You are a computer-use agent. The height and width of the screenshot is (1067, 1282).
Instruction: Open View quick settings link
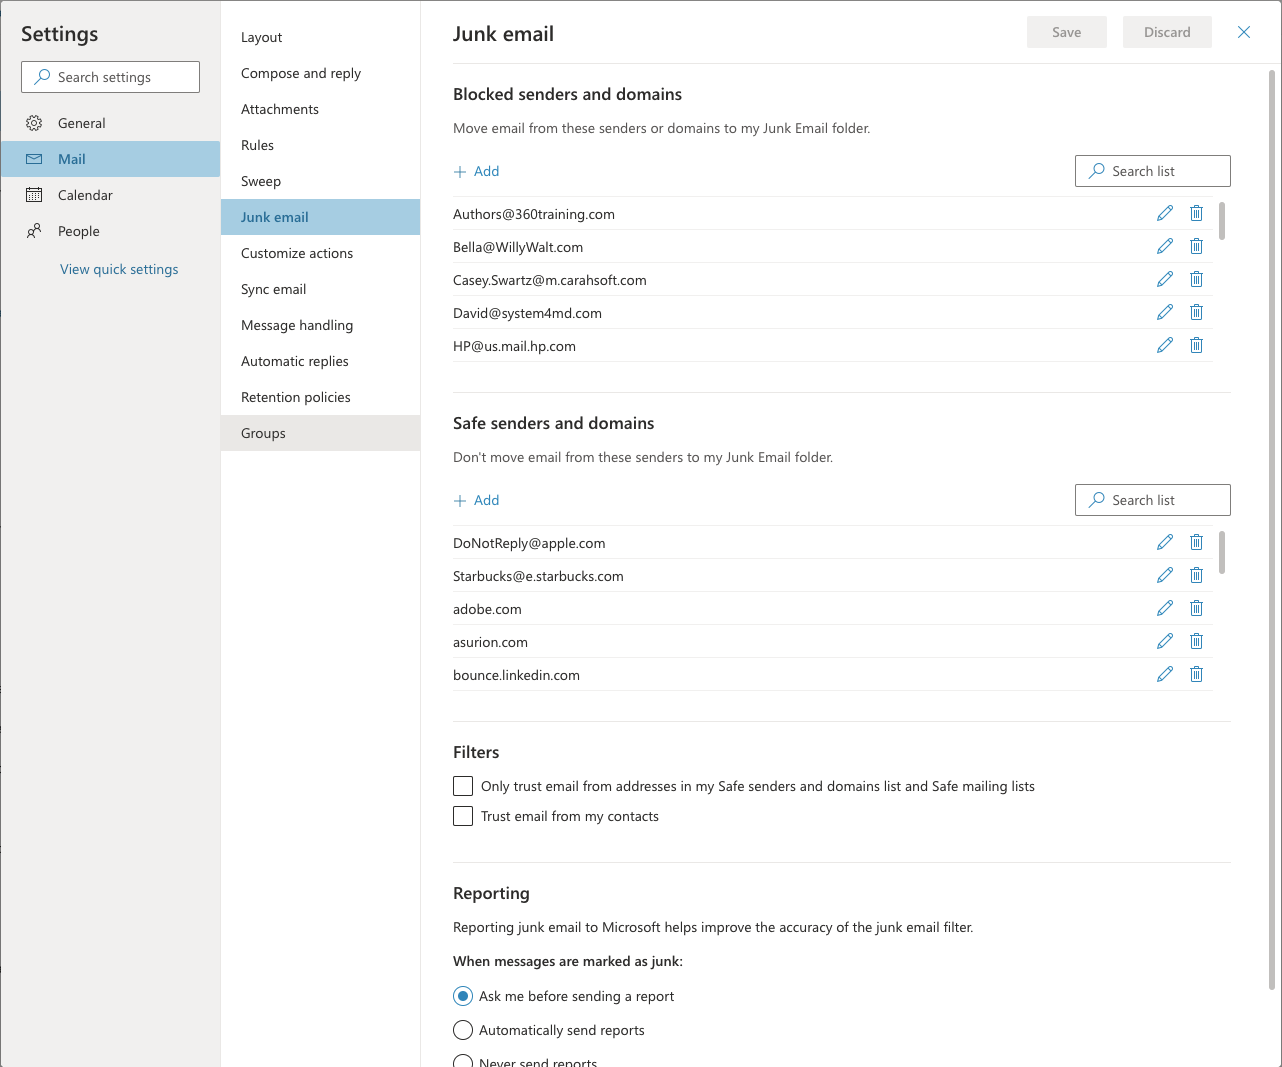click(119, 269)
